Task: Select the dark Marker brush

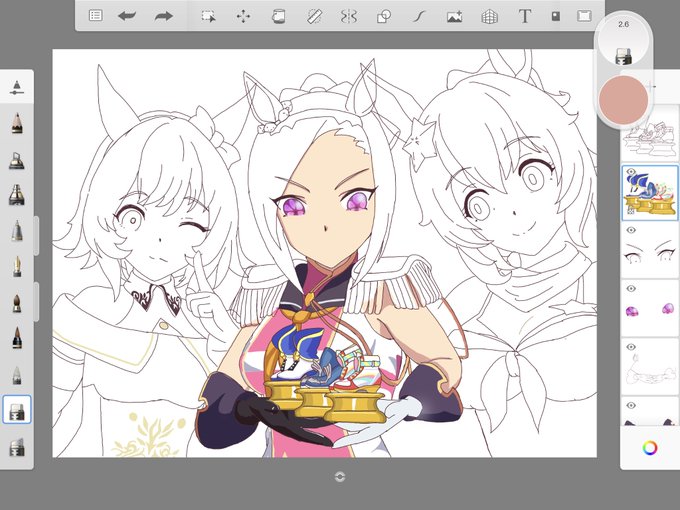Action: tap(16, 195)
